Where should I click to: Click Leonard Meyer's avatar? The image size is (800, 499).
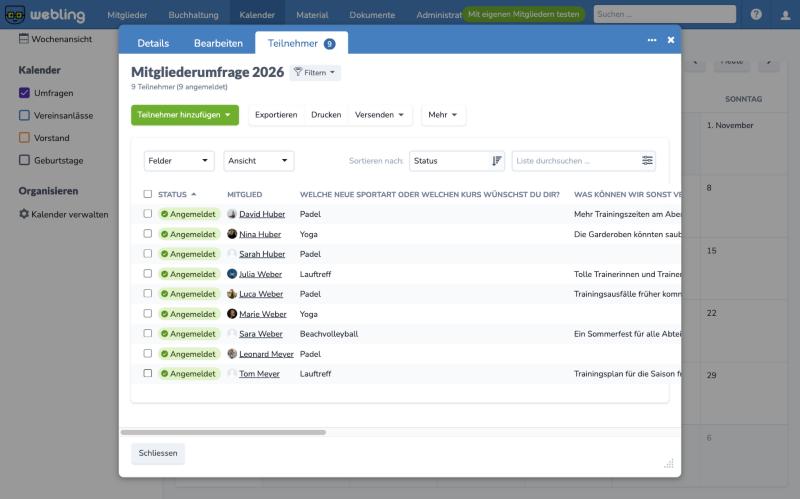tap(232, 354)
